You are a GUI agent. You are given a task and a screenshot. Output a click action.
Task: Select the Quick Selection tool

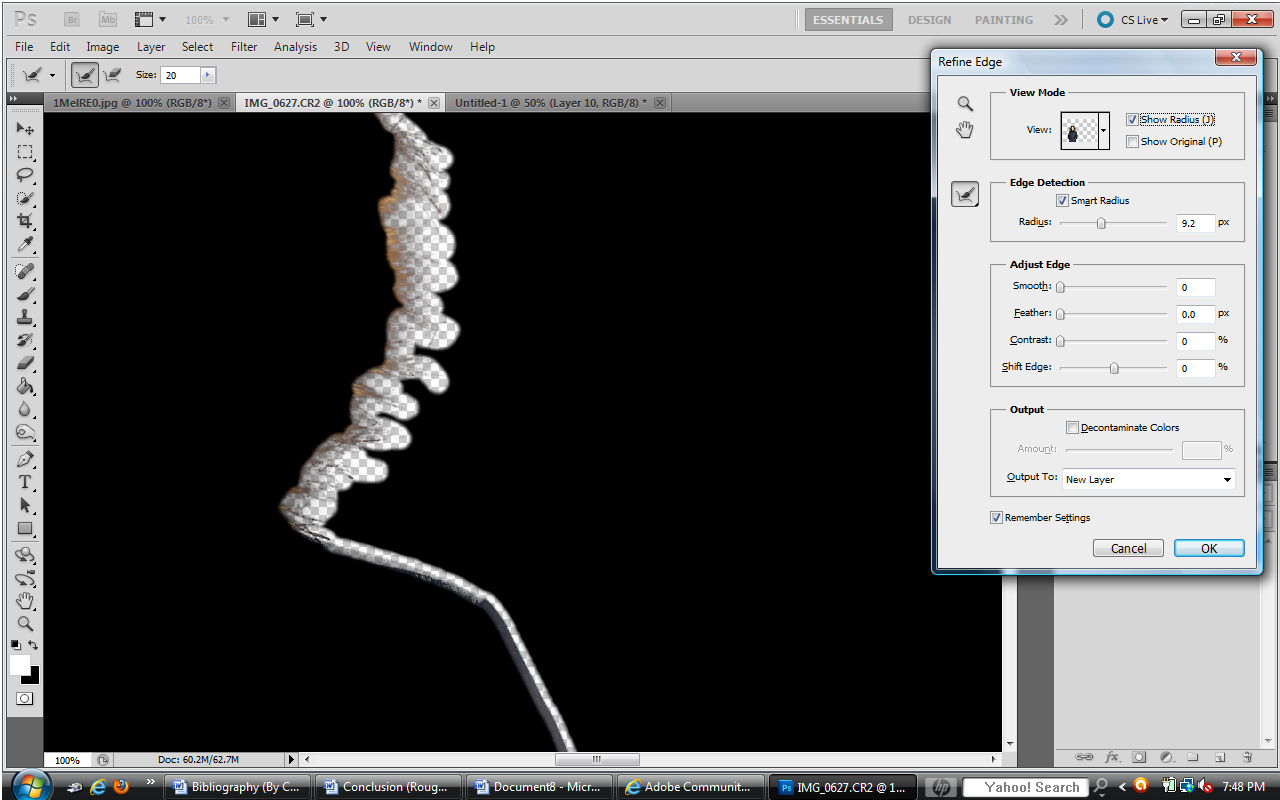click(x=25, y=198)
